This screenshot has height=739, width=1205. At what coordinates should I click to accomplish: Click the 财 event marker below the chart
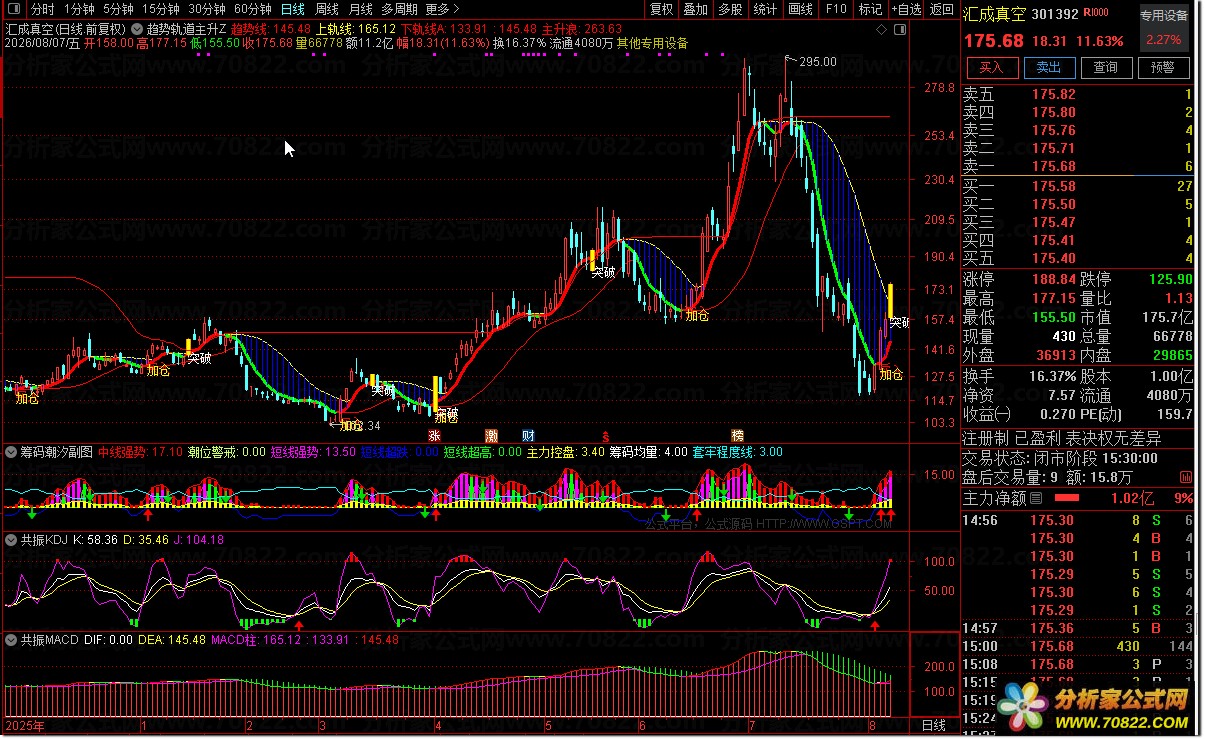pos(528,436)
